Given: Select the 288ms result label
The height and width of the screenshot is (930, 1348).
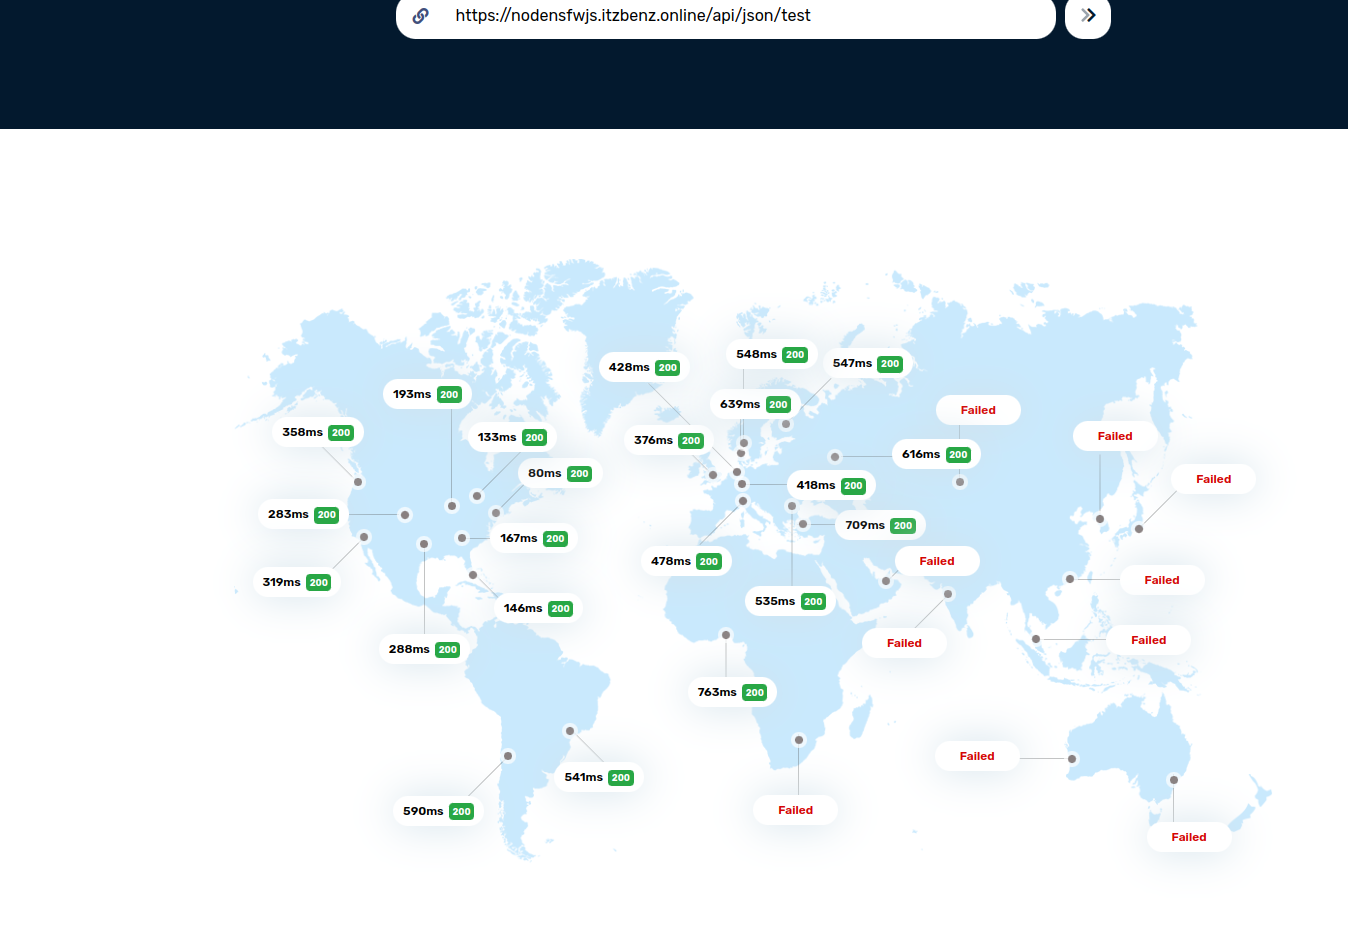Looking at the screenshot, I should point(424,649).
